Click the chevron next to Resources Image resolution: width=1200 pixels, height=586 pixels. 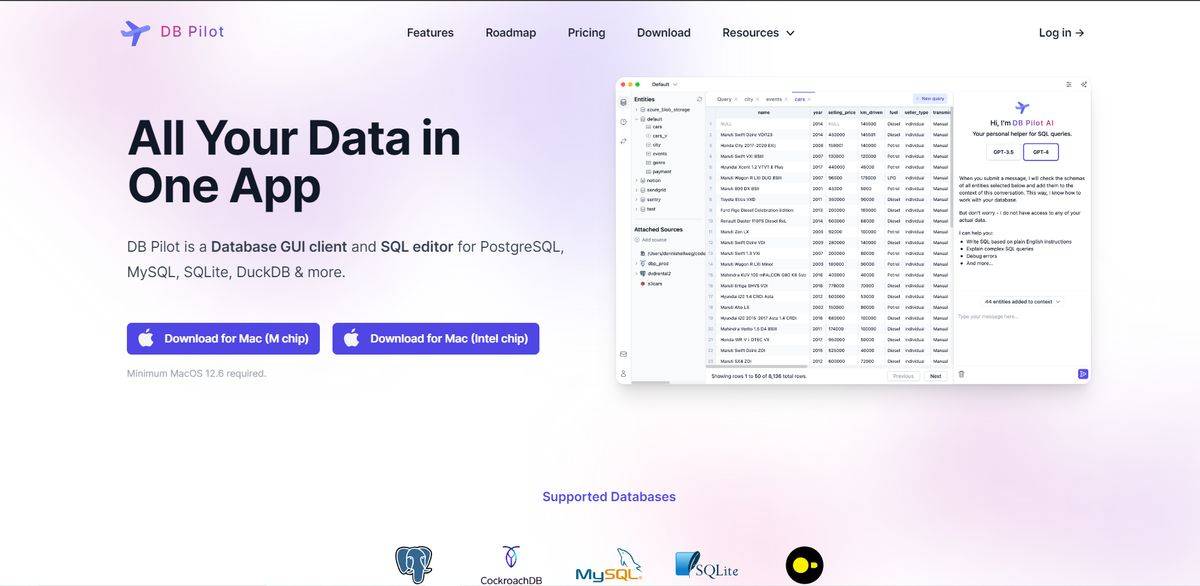tap(790, 33)
